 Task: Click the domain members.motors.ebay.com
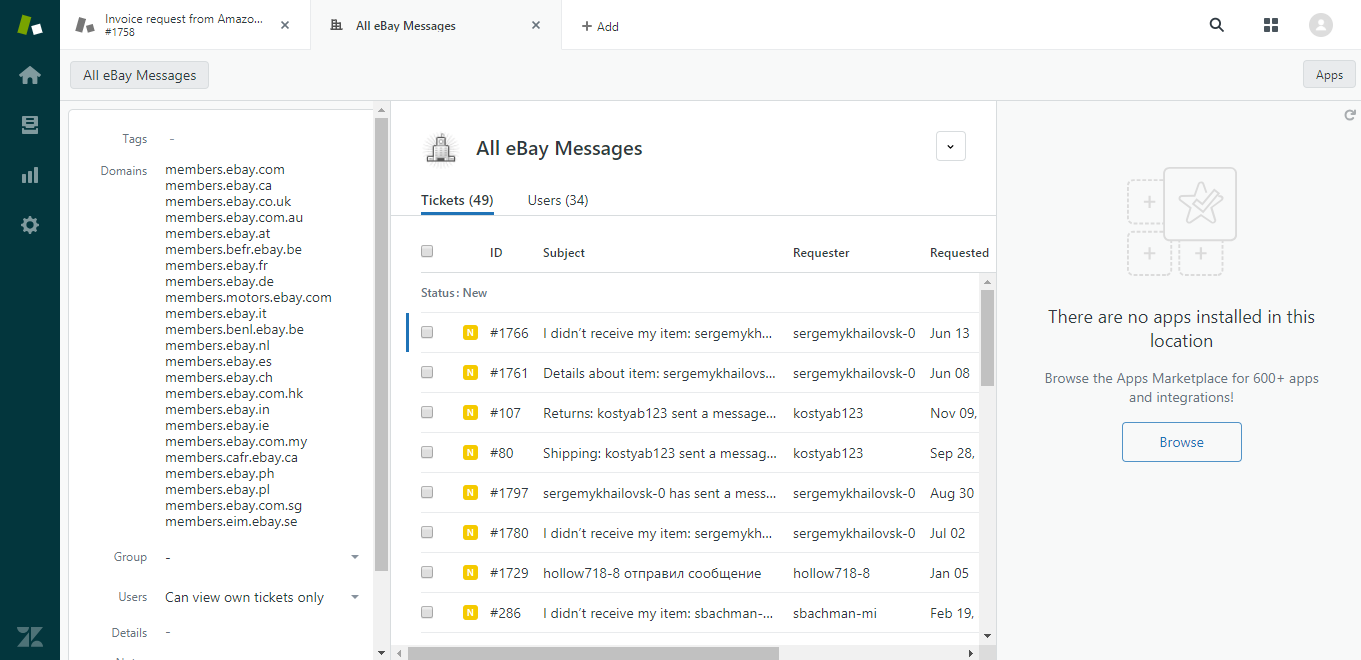(248, 297)
